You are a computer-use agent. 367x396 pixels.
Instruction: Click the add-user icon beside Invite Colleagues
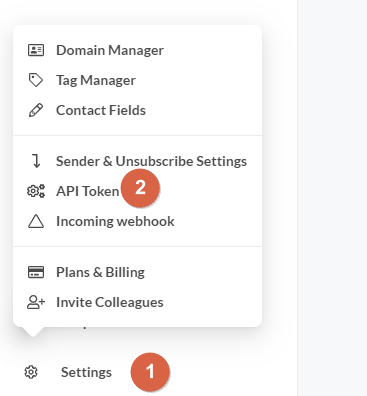[x=36, y=302]
